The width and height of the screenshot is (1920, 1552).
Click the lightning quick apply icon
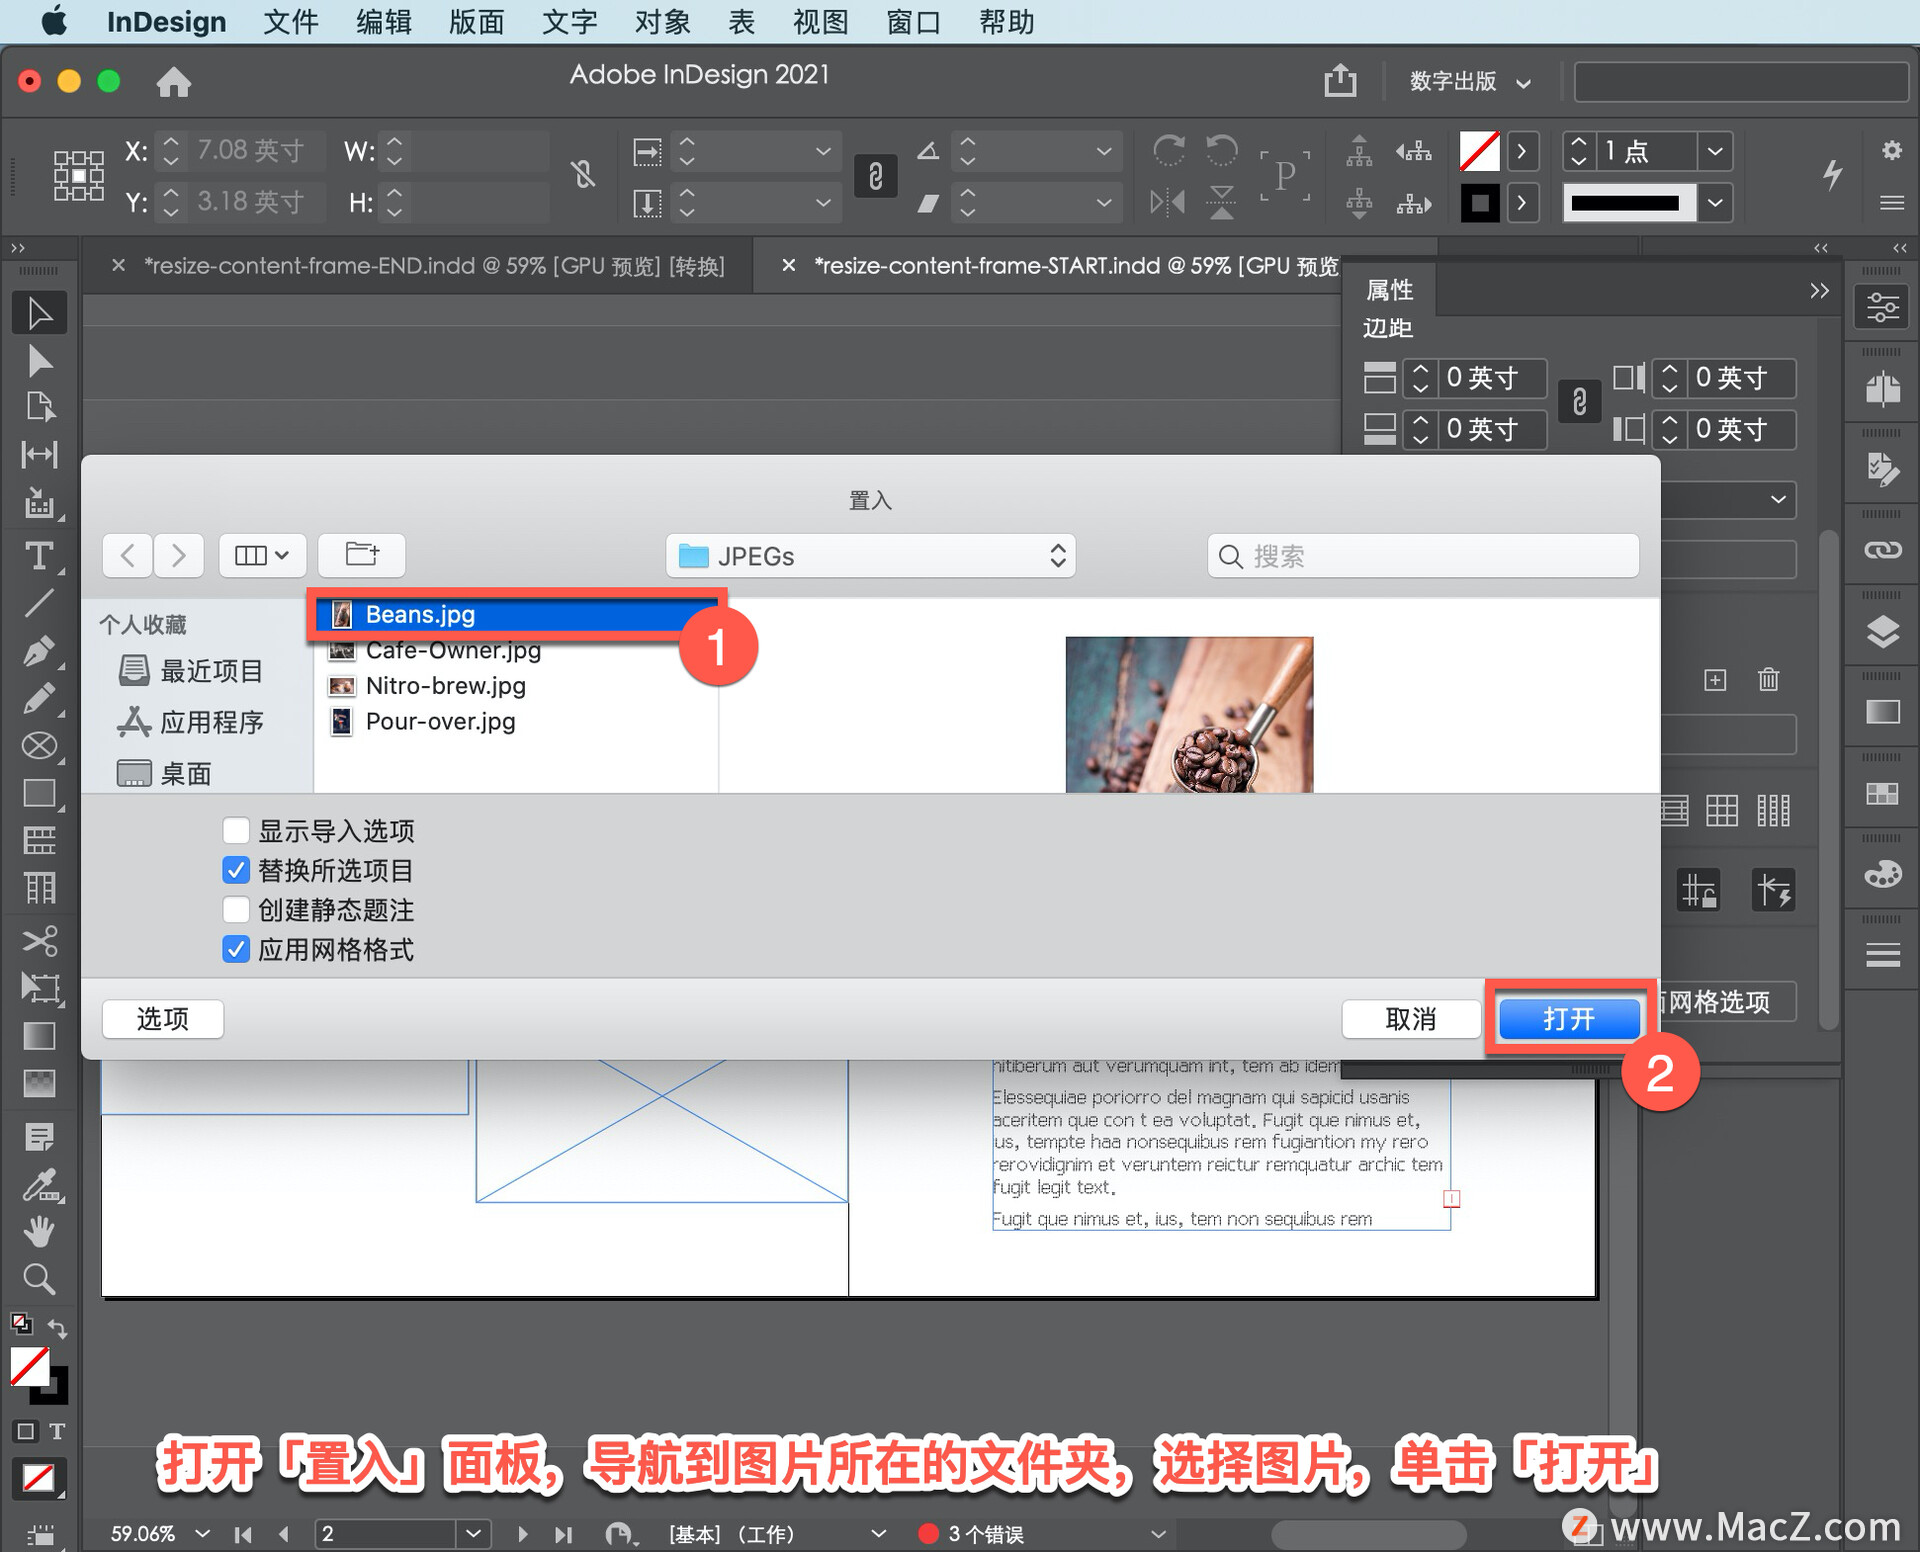click(1832, 175)
